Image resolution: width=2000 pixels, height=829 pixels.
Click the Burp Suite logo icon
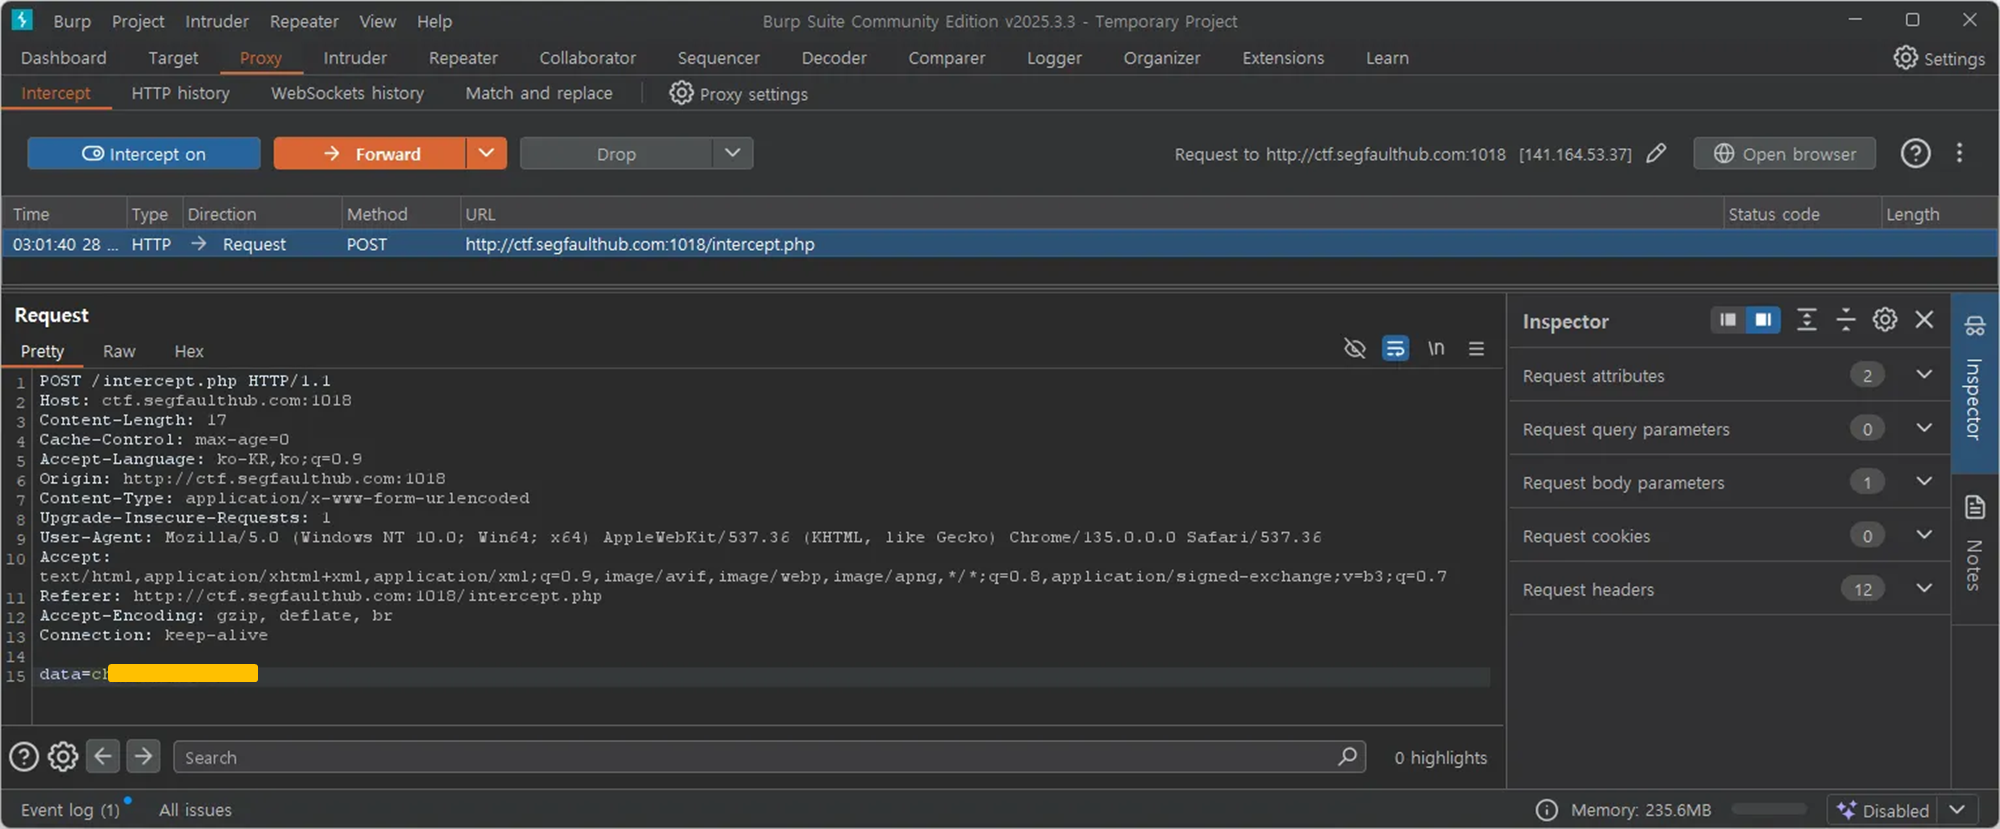pos(22,20)
